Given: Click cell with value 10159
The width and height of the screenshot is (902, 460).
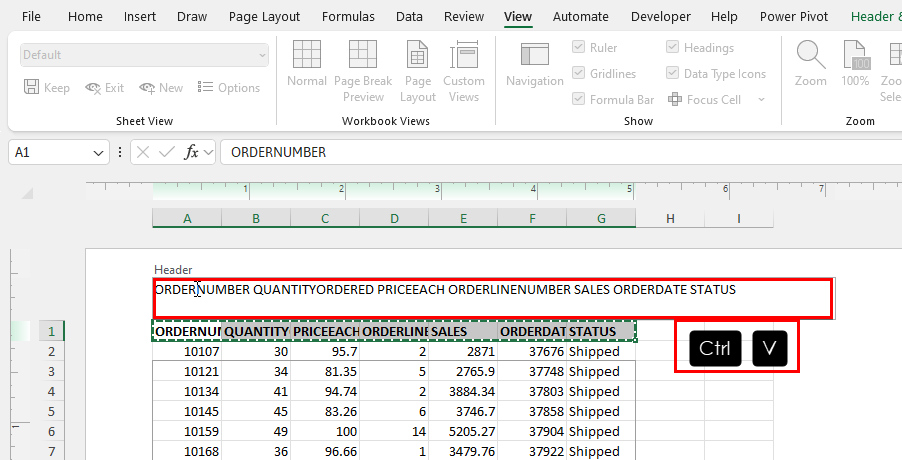Looking at the screenshot, I should pos(187,432).
